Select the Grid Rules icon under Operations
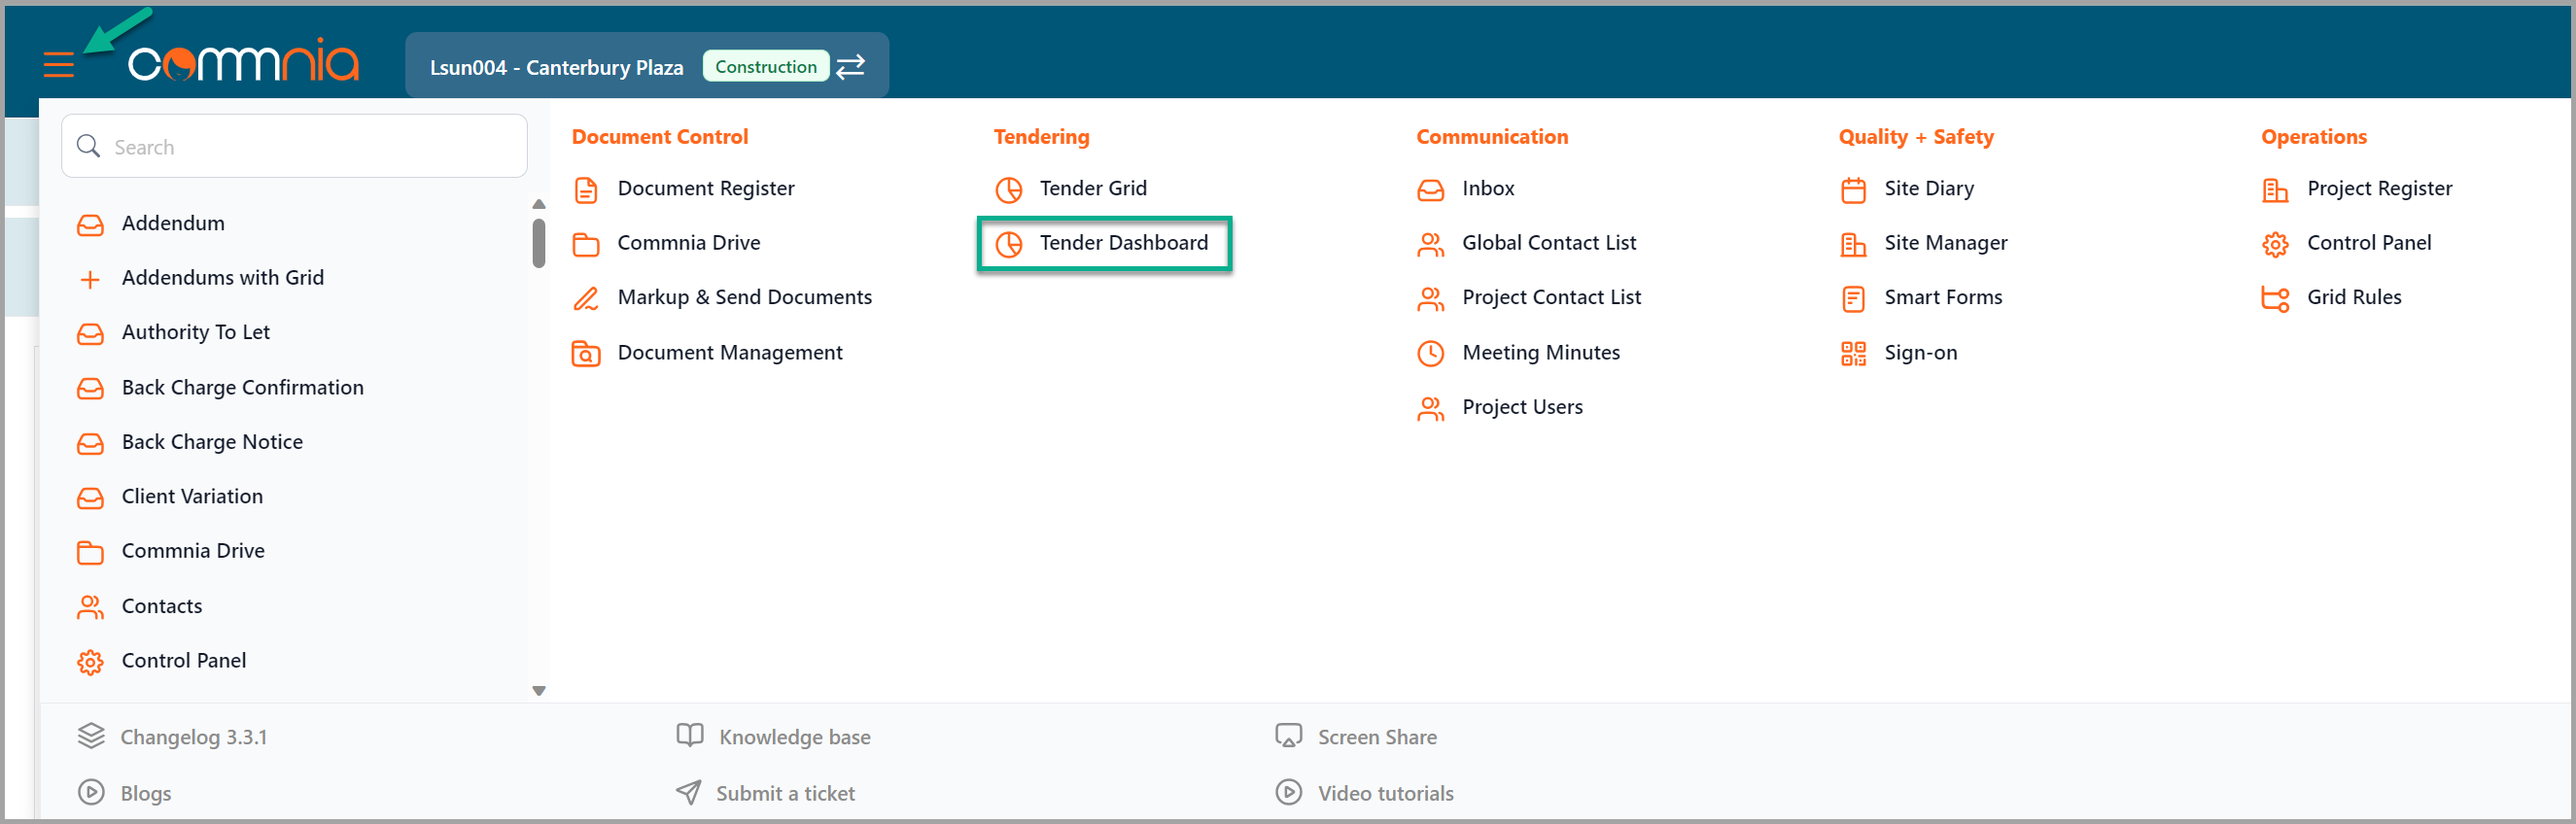 (x=2276, y=298)
